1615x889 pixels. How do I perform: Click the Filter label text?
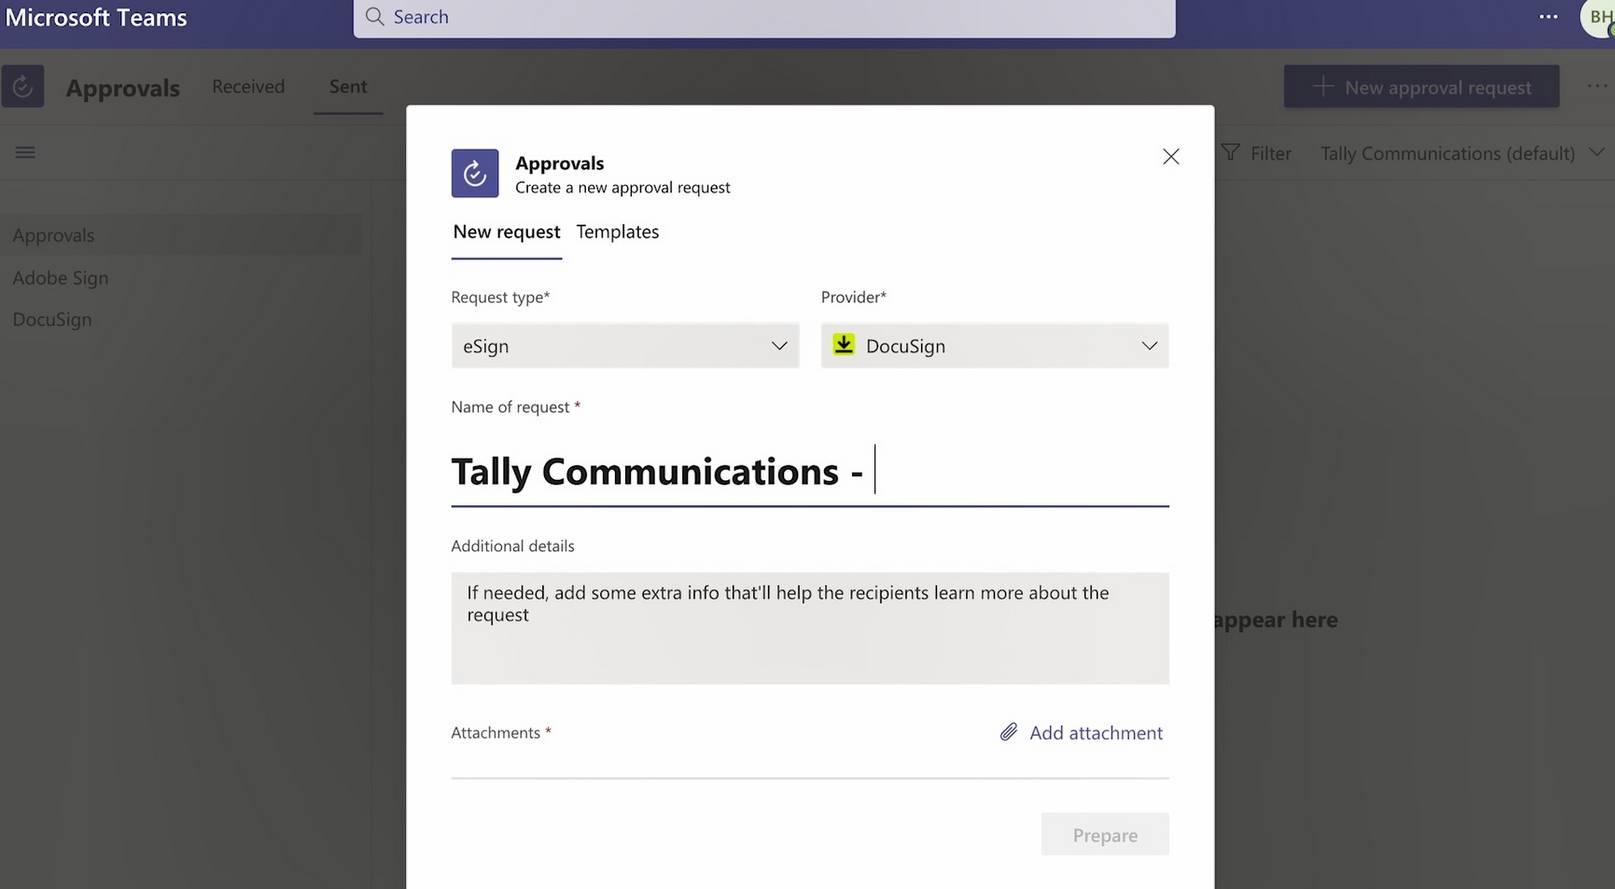1271,154
